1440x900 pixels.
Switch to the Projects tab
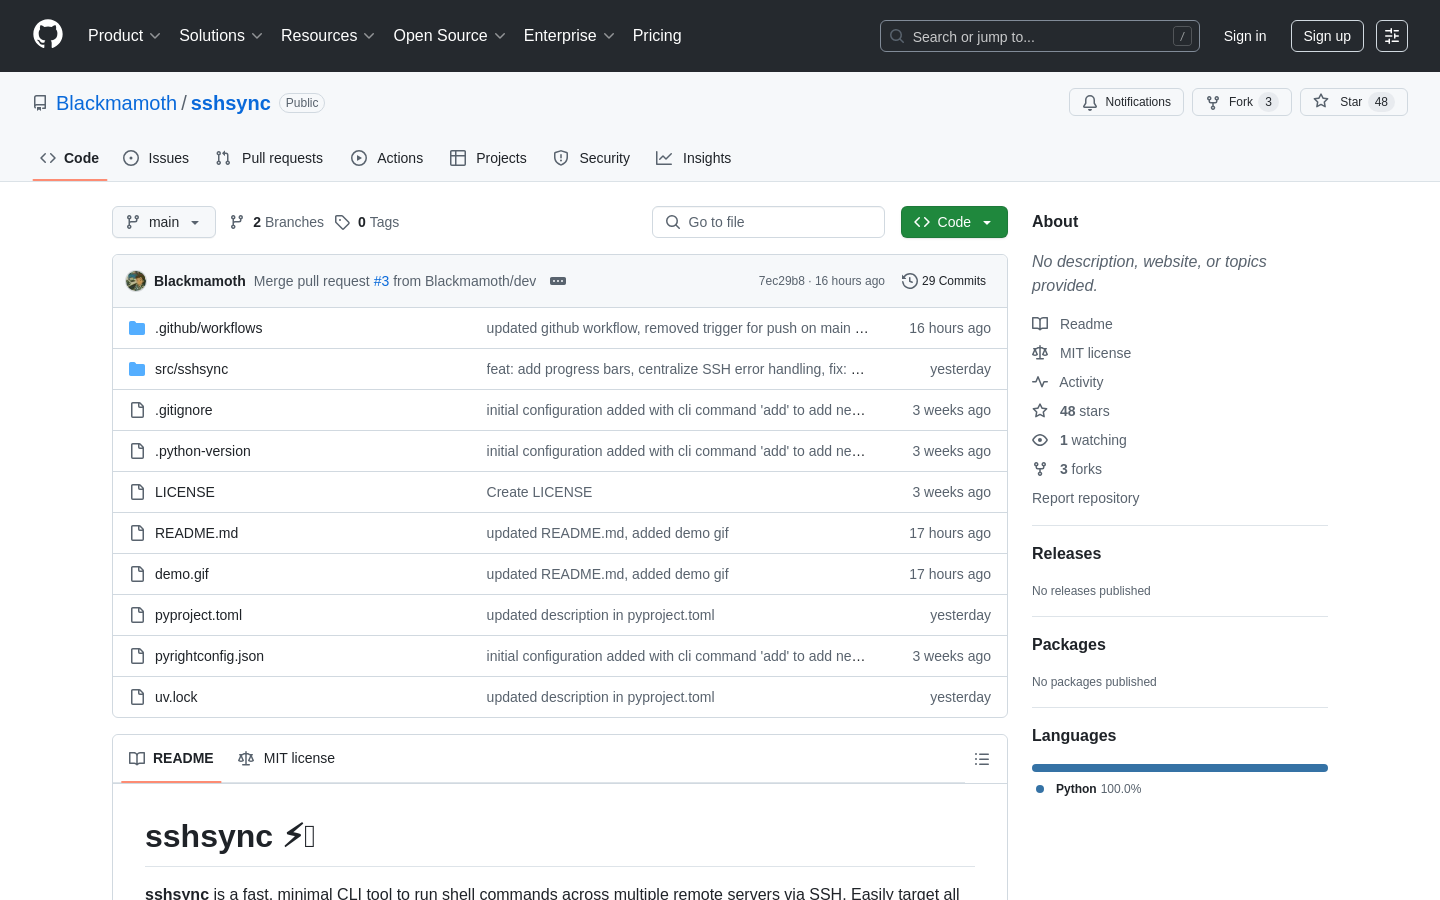click(x=488, y=158)
